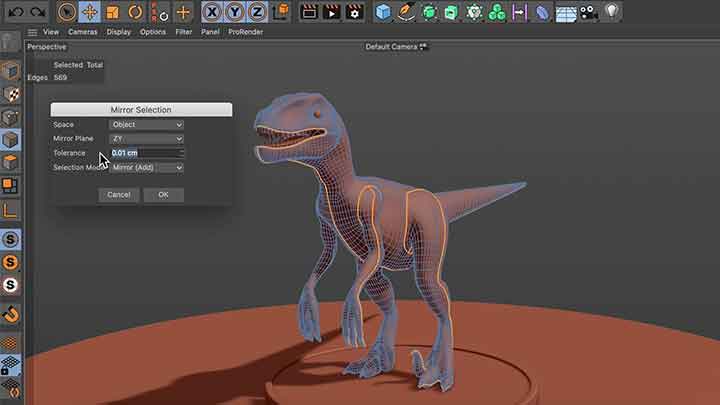This screenshot has width=720, height=405.
Task: Render to Picture Viewer icon
Action: [332, 12]
